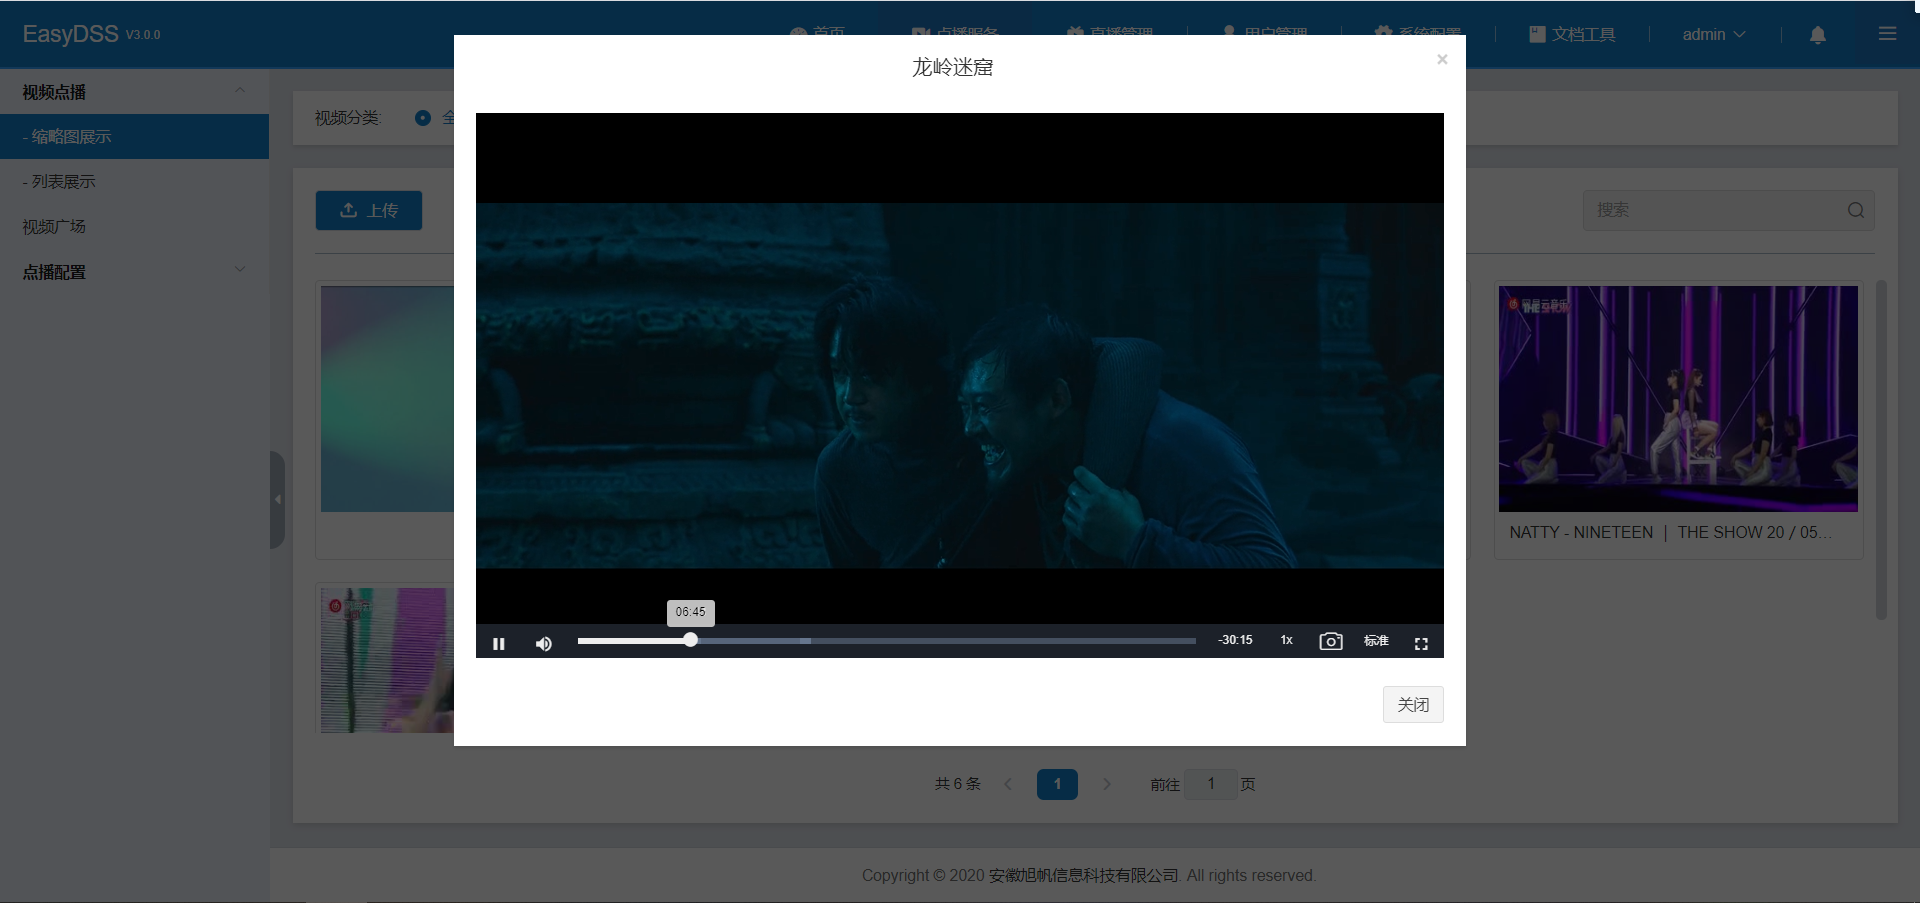Open 视频广场 in the sidebar
This screenshot has width=1920, height=903.
(134, 226)
